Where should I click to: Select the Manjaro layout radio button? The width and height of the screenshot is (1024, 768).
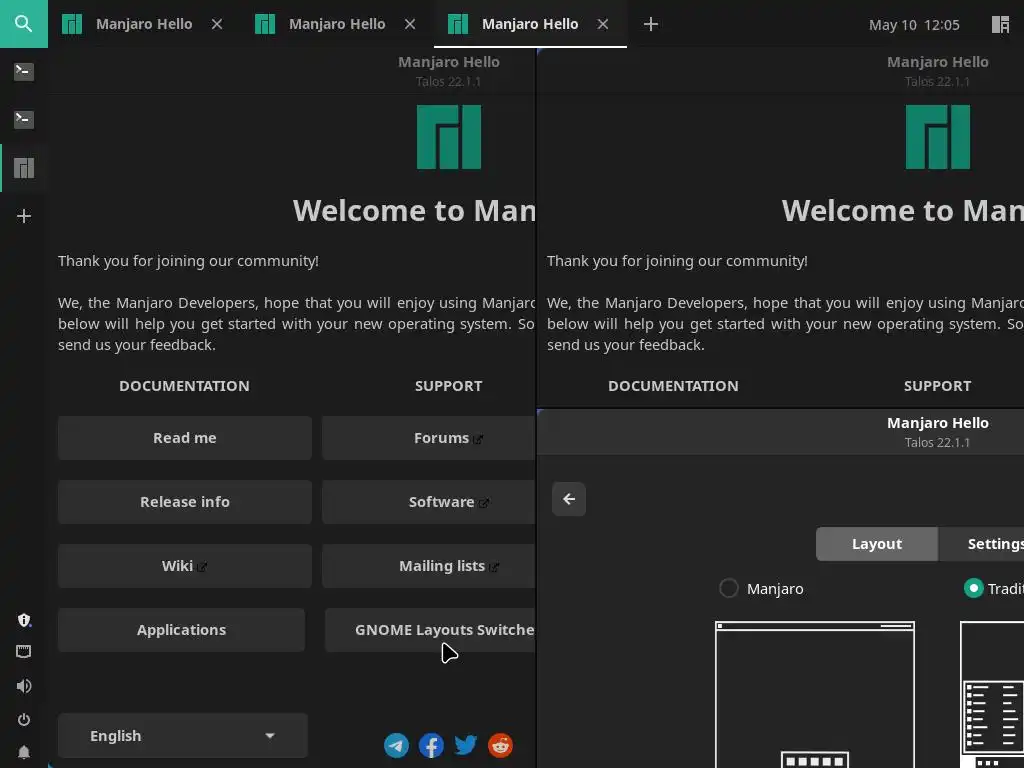pyautogui.click(x=729, y=588)
